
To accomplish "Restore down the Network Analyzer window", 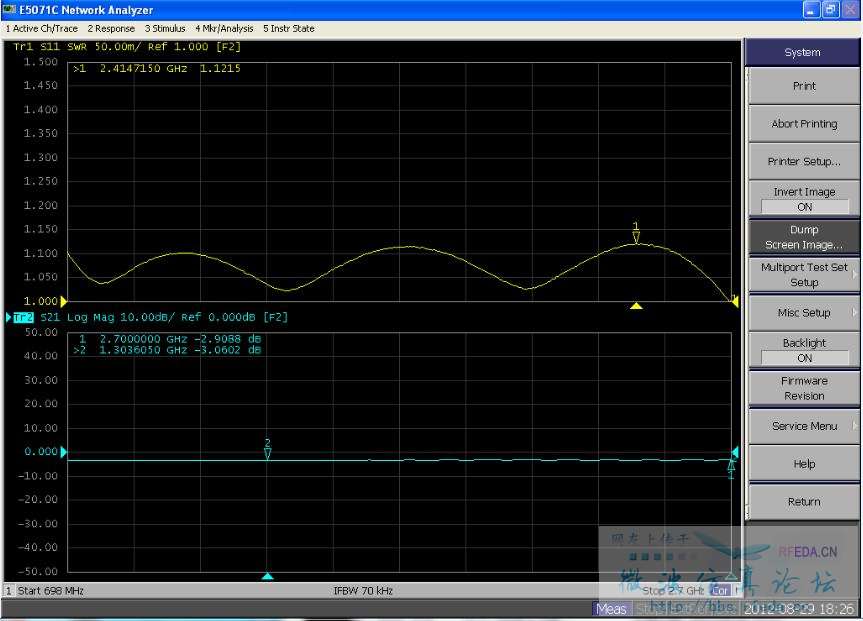I will [x=830, y=10].
